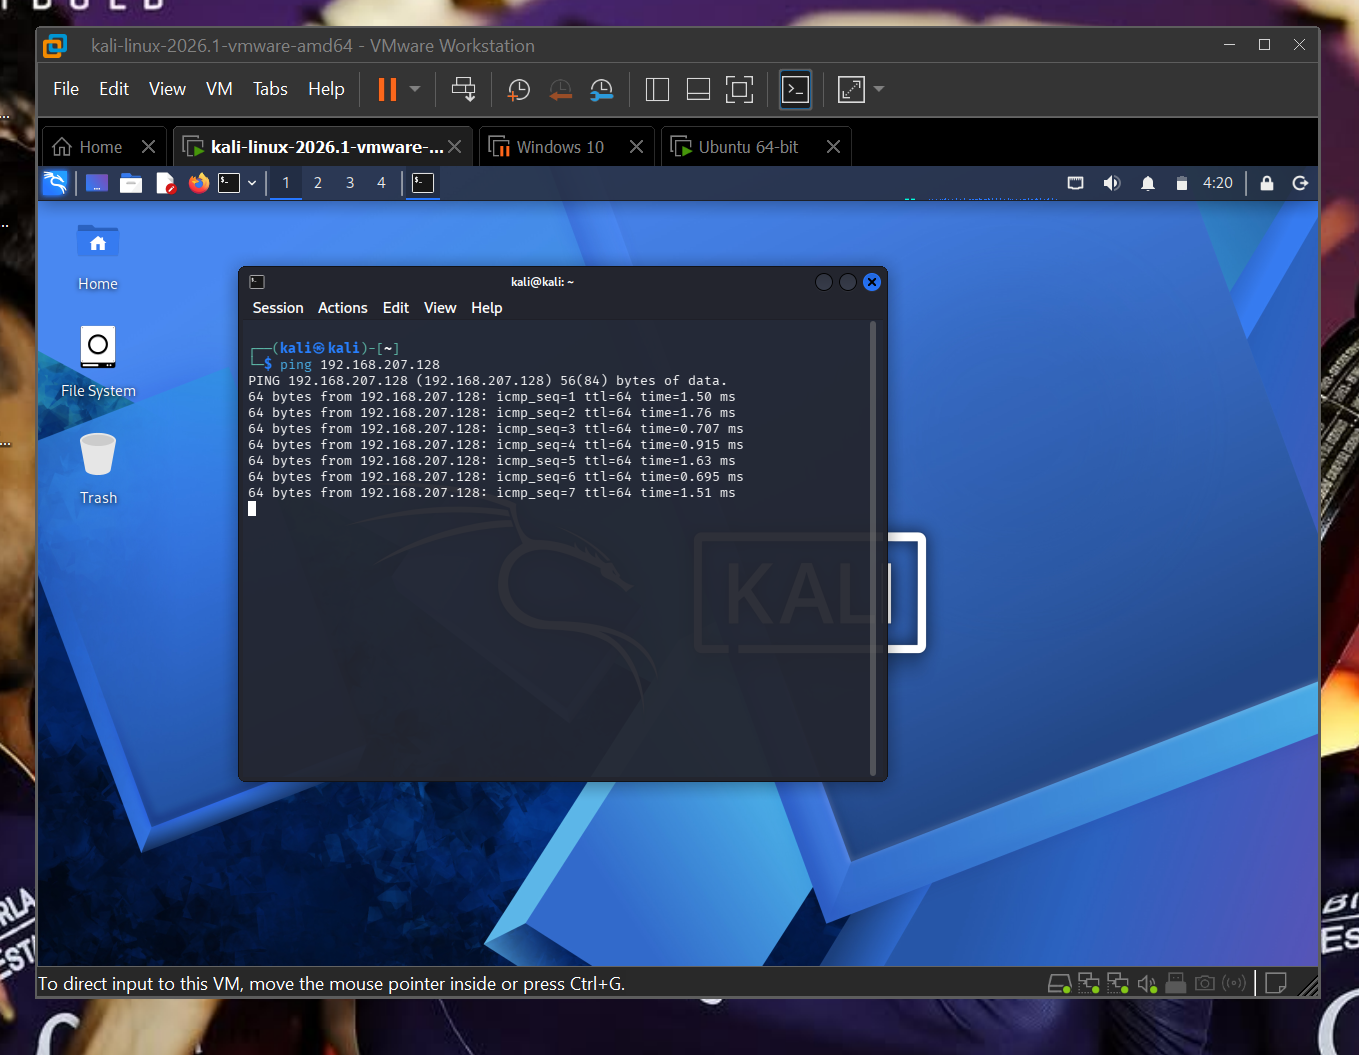Toggle the console view button
Viewport: 1359px width, 1055px height.
(795, 89)
